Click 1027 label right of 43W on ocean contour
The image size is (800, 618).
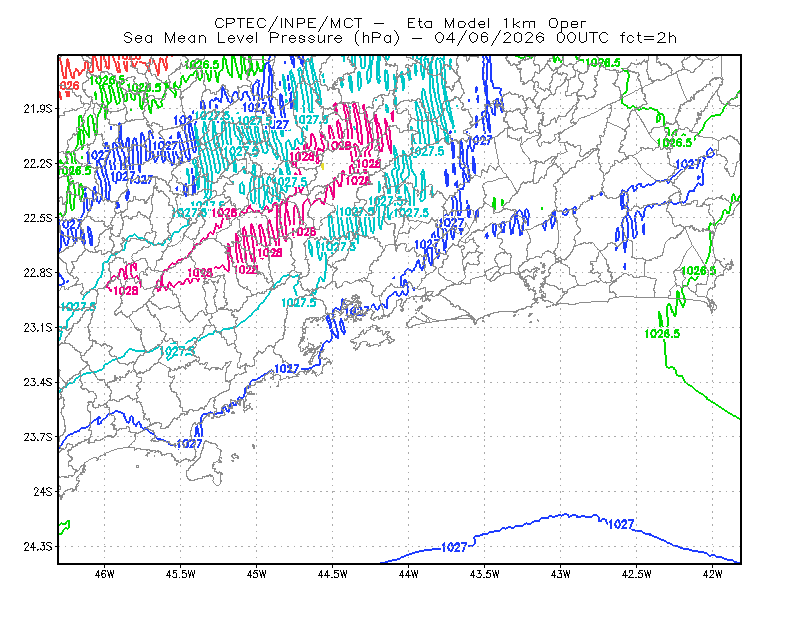[621, 524]
